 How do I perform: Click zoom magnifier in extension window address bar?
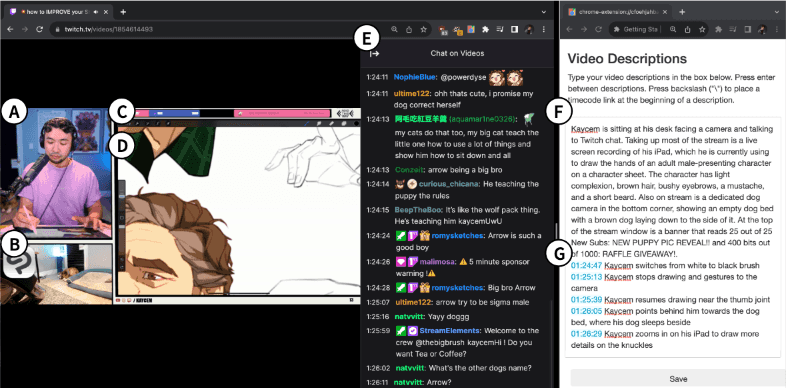click(673, 30)
